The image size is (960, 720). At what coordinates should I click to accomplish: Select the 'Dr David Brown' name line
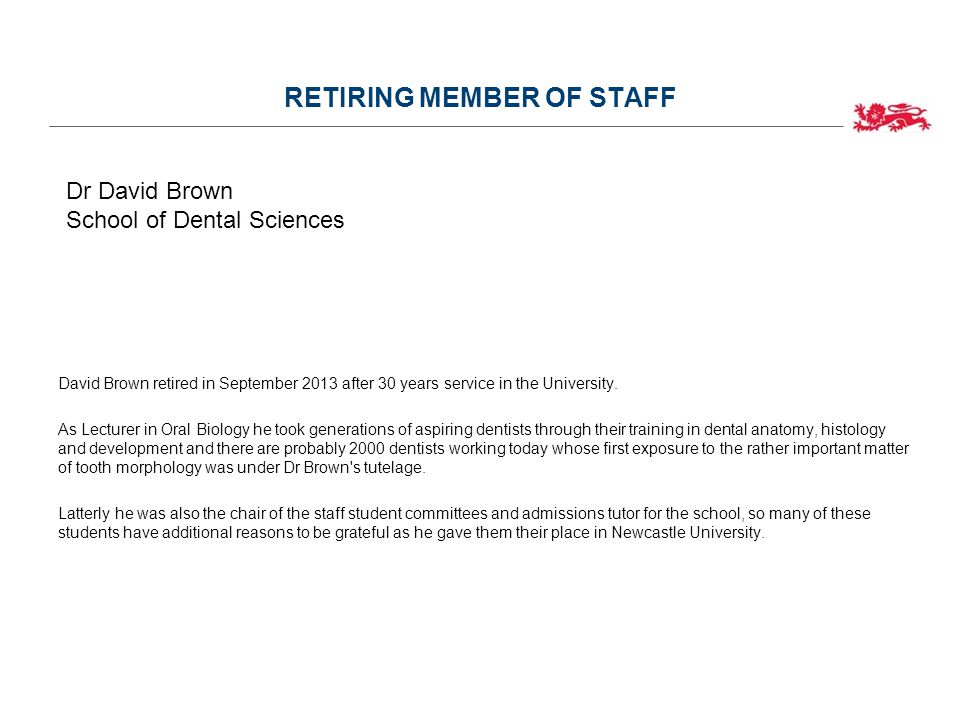pyautogui.click(x=149, y=191)
